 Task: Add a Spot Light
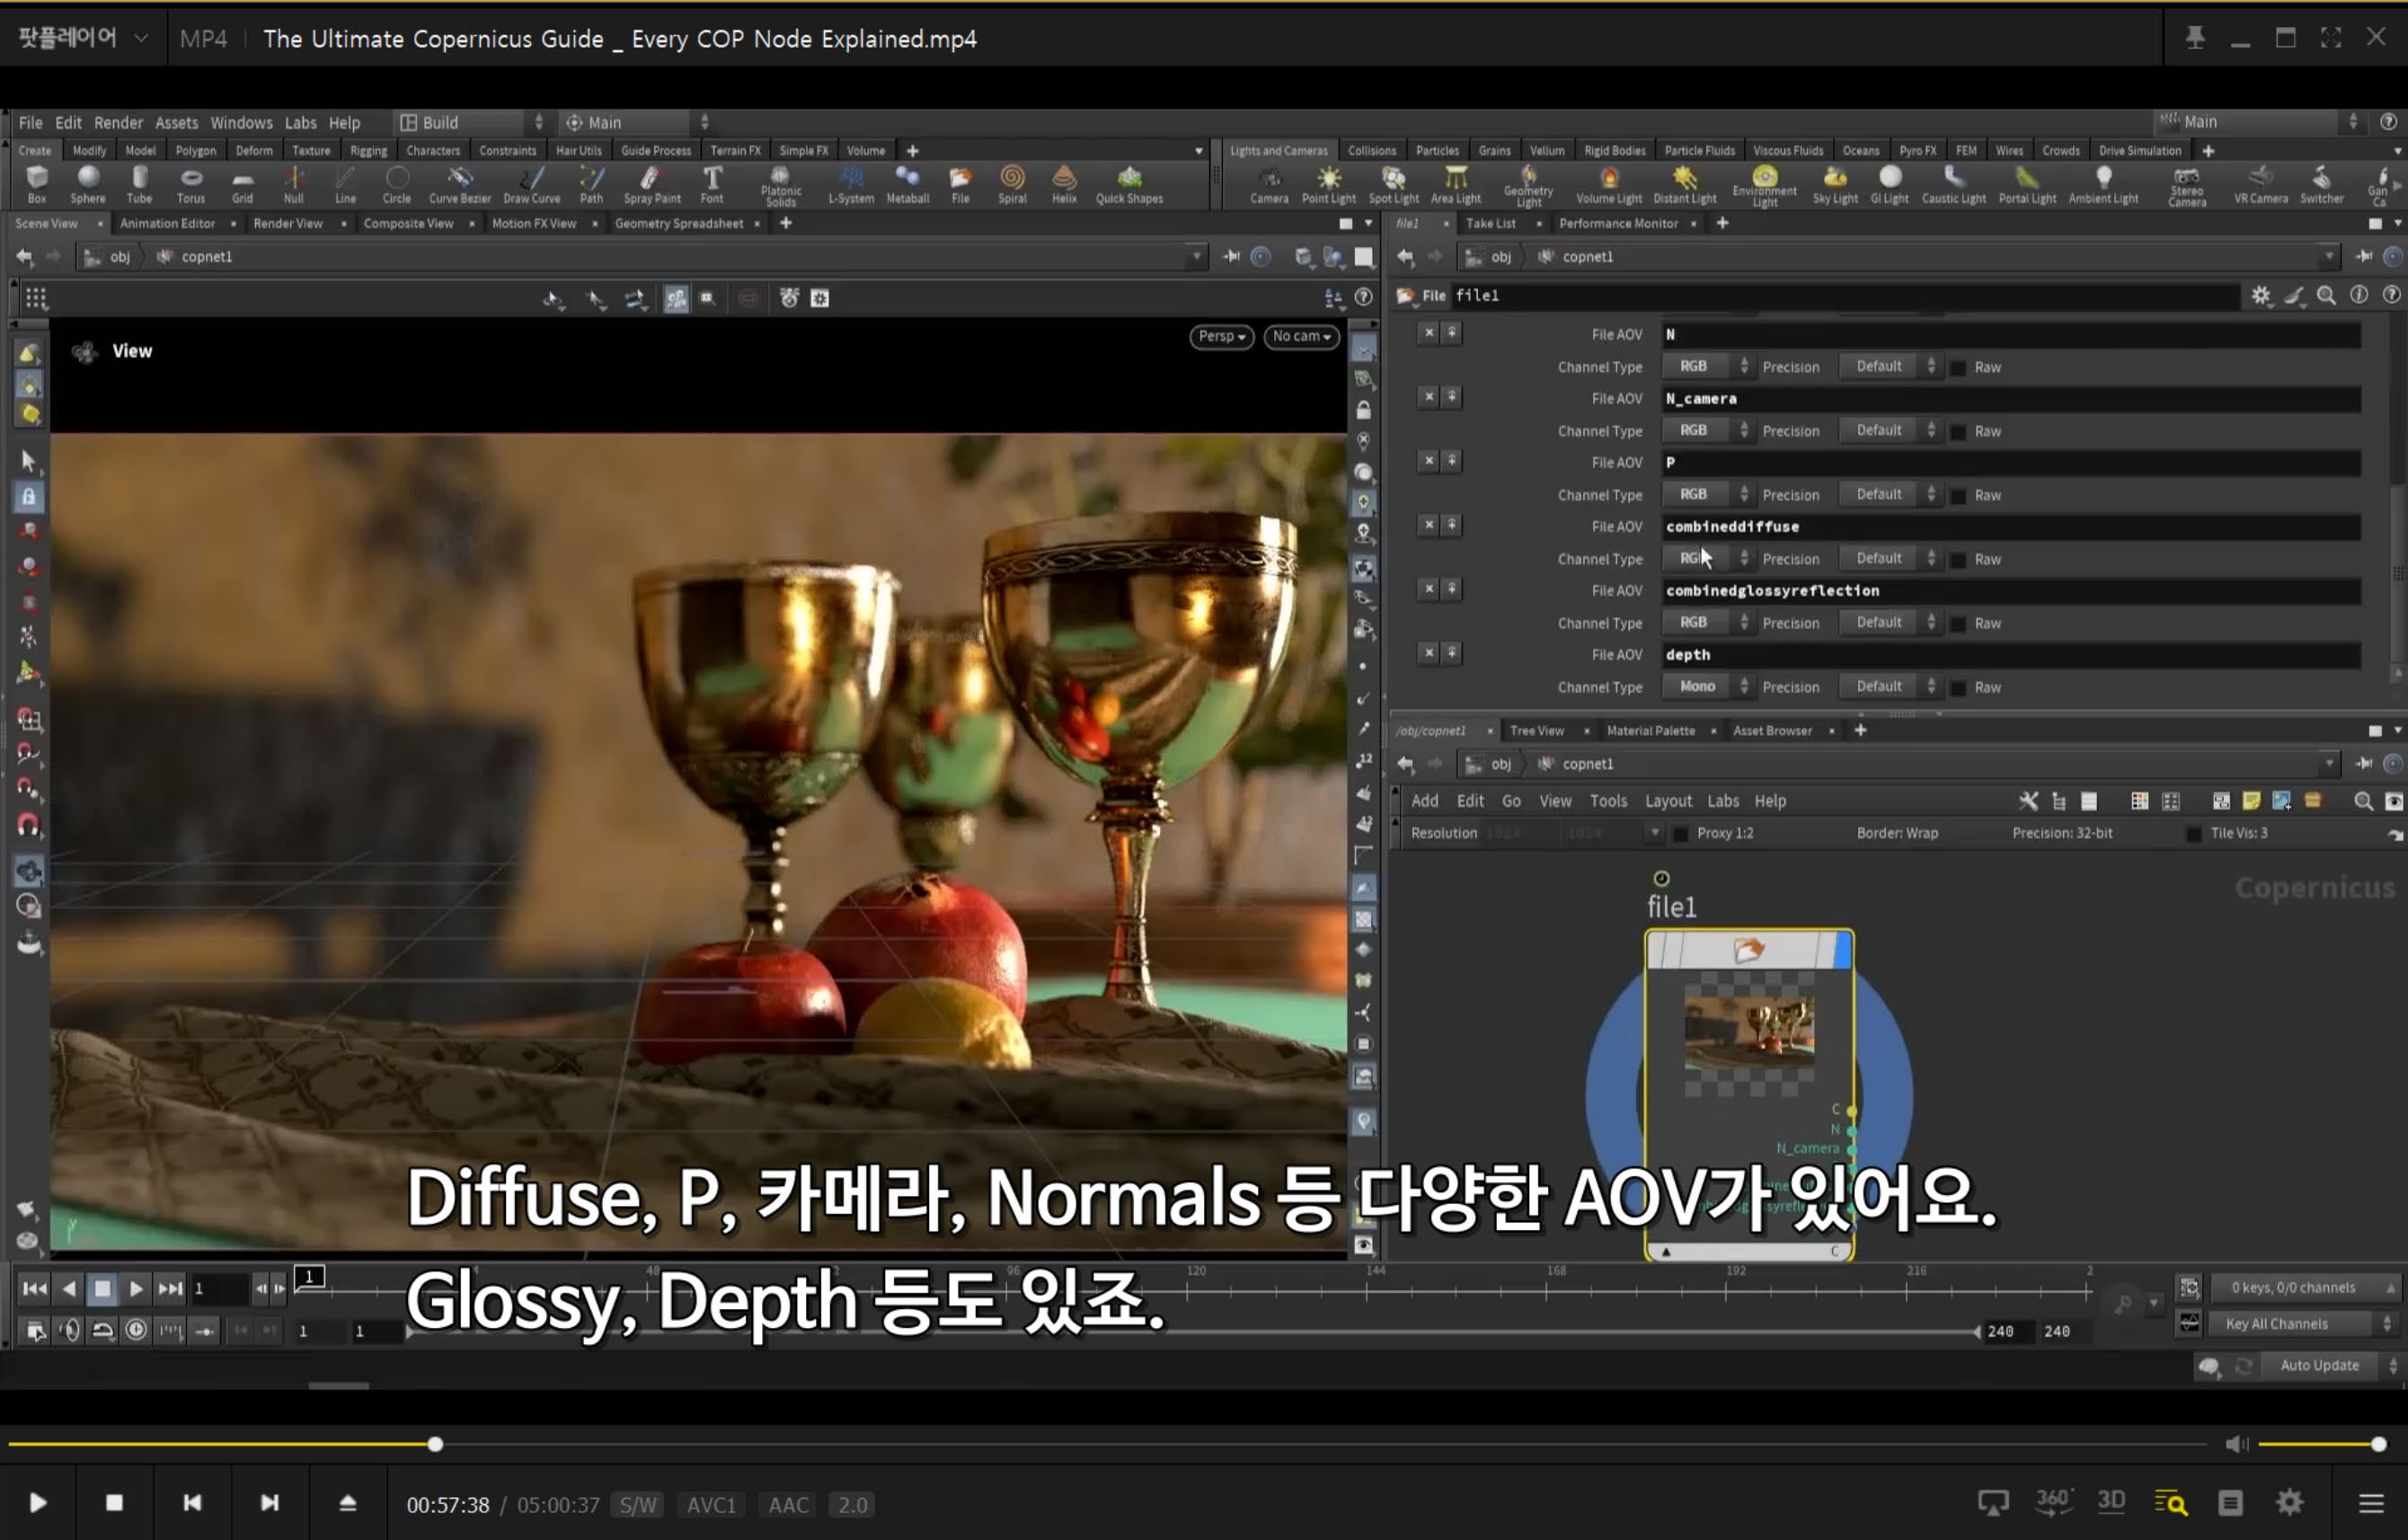[x=1393, y=185]
